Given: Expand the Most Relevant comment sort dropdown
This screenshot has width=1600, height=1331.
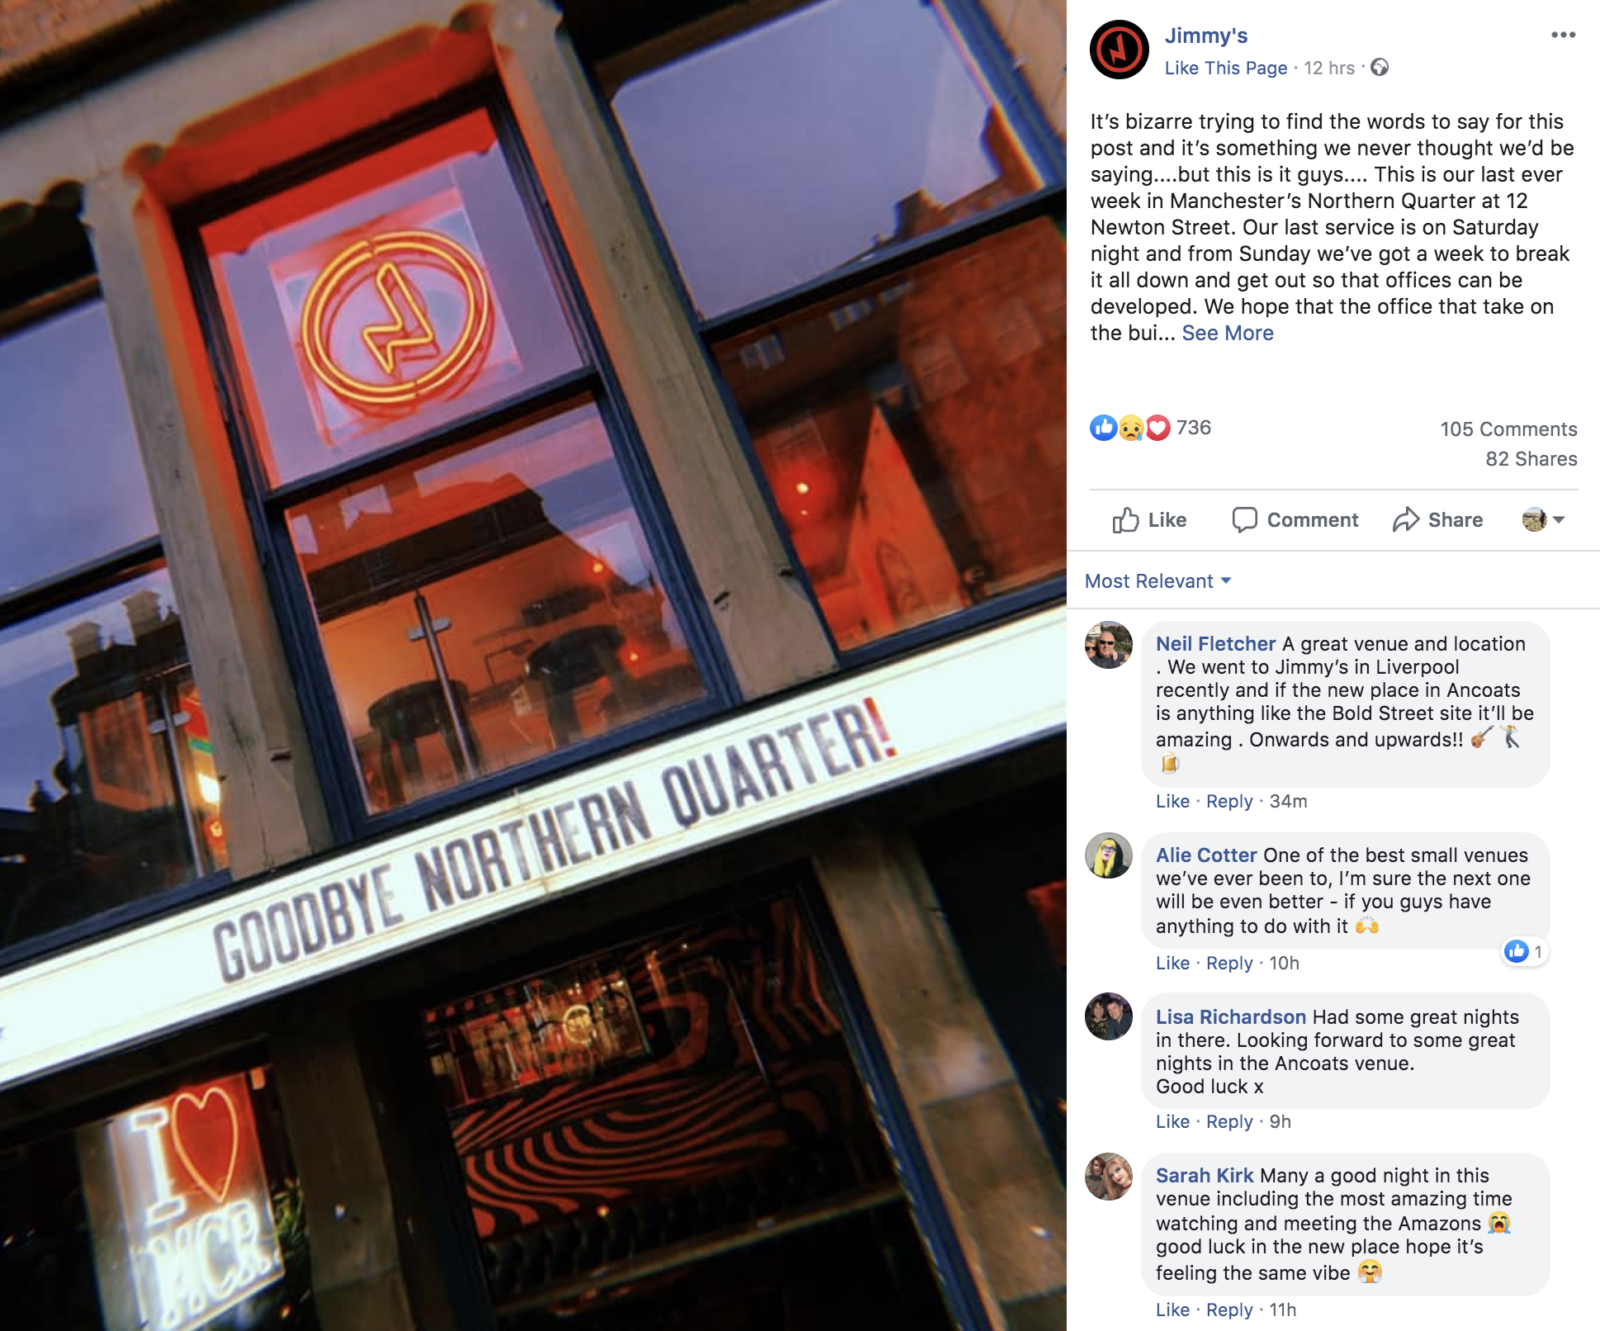Looking at the screenshot, I should 1158,581.
